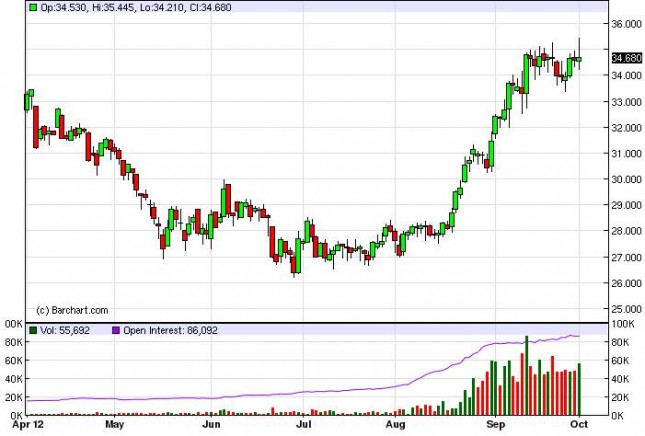Click the 'Vol: 55,692' label

65,330
